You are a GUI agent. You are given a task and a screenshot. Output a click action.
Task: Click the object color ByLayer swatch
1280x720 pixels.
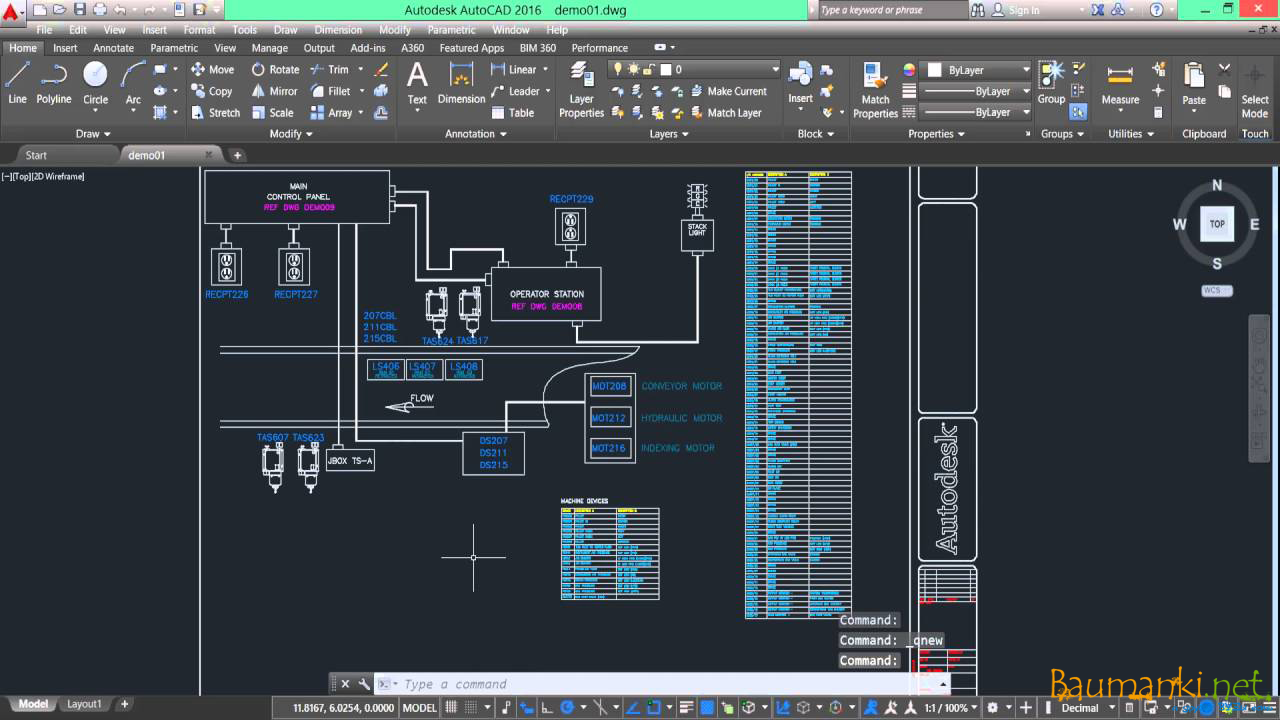pos(934,70)
